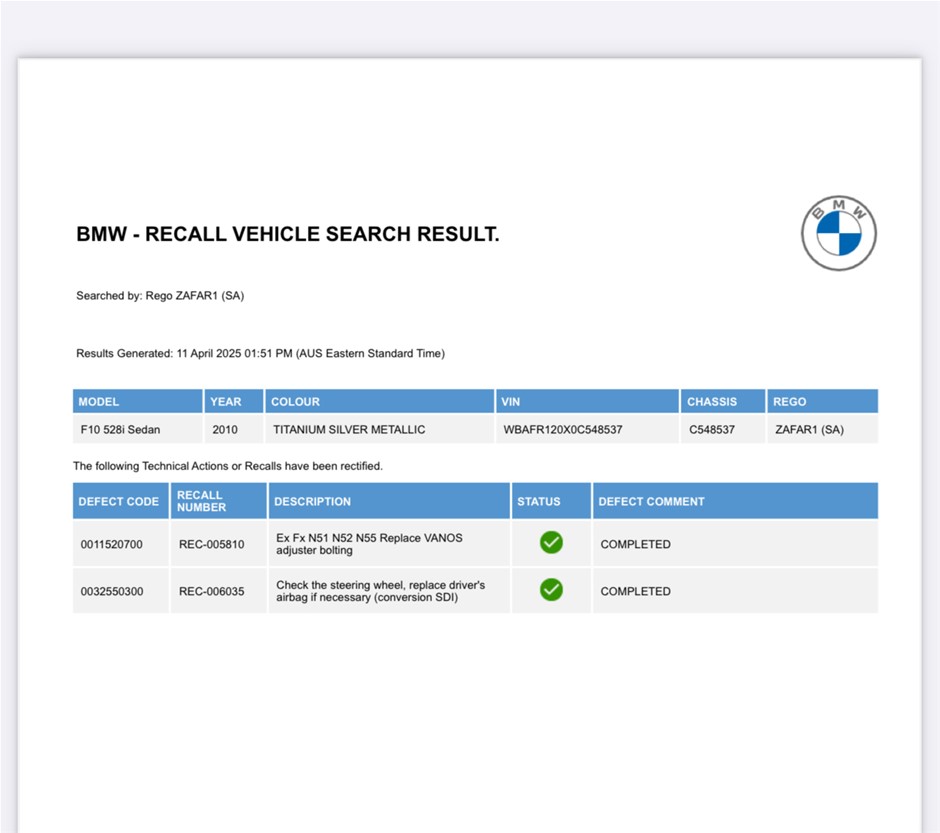Click the Results Generated timestamp line
The image size is (940, 833).
point(260,354)
